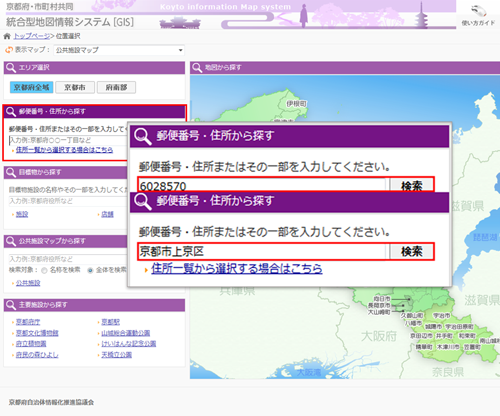Focus the address field with 京都府○○一丁目 placeholder
This screenshot has height=416, width=500.
pos(68,140)
